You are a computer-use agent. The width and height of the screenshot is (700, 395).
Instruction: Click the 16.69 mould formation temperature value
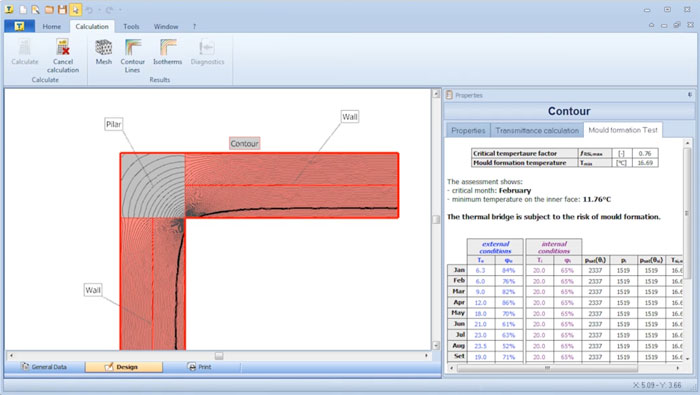tap(645, 163)
